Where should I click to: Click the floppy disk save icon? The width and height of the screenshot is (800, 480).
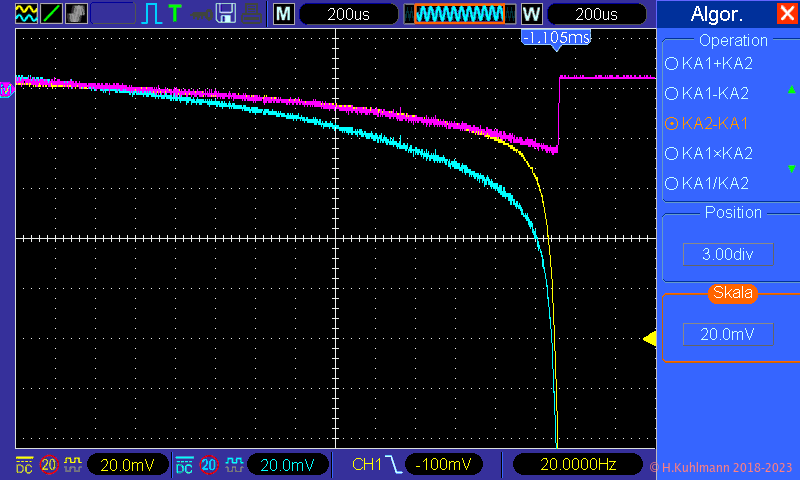click(226, 14)
